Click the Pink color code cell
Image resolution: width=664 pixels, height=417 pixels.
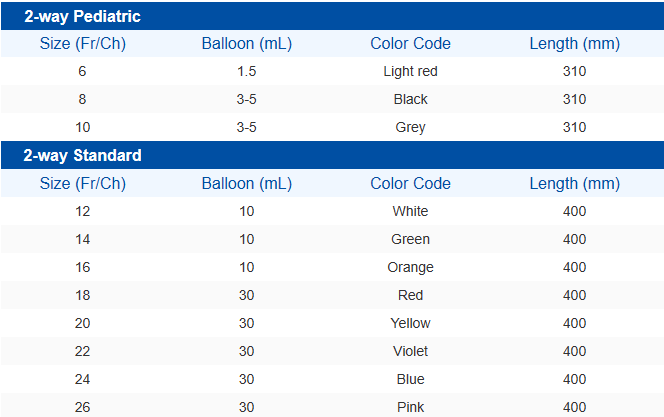[410, 407]
